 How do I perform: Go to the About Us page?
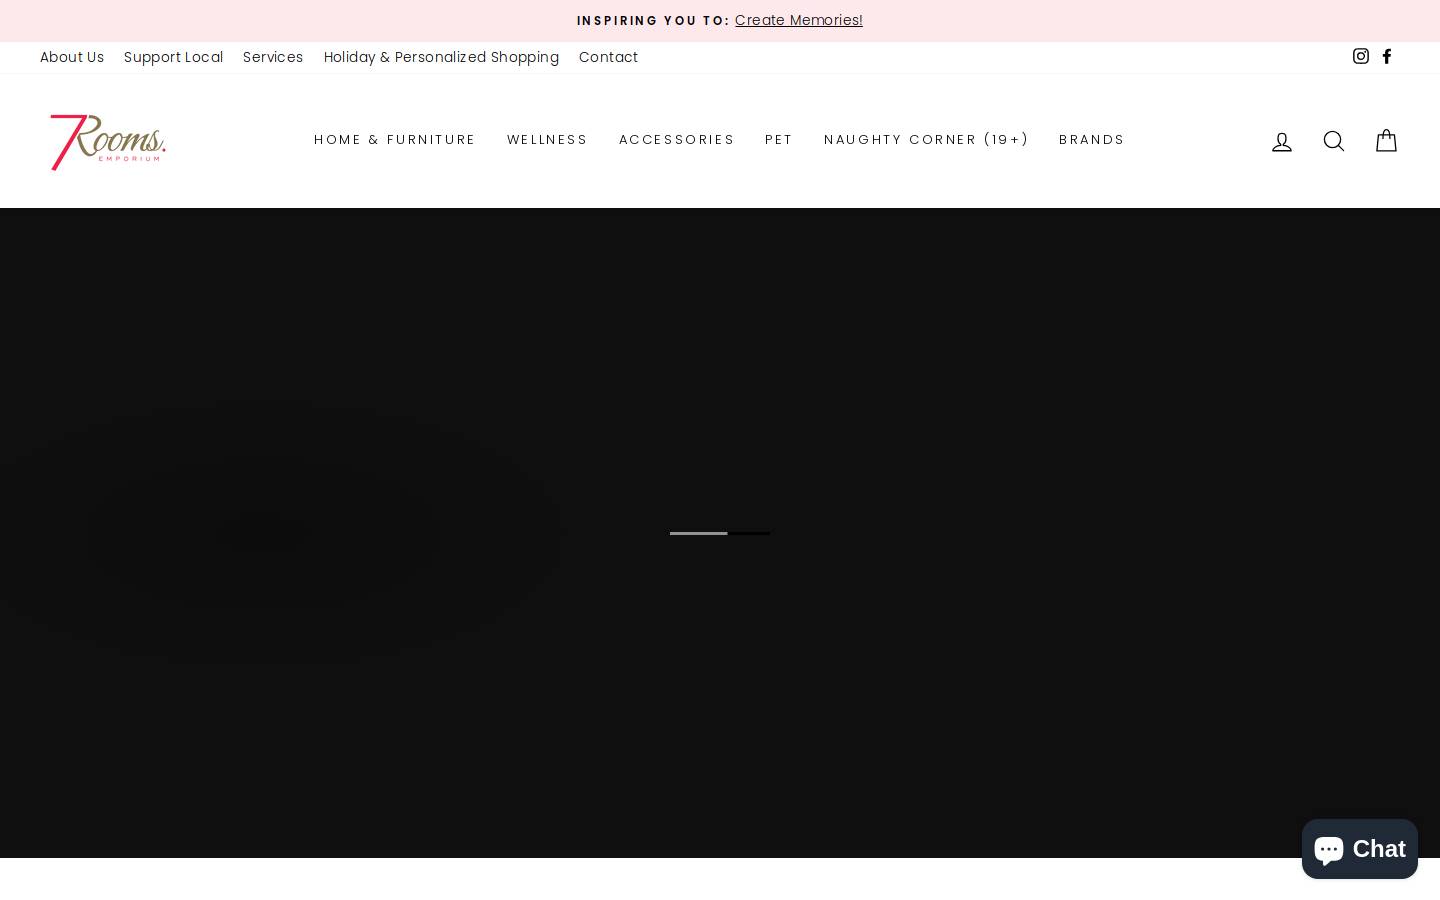72,57
